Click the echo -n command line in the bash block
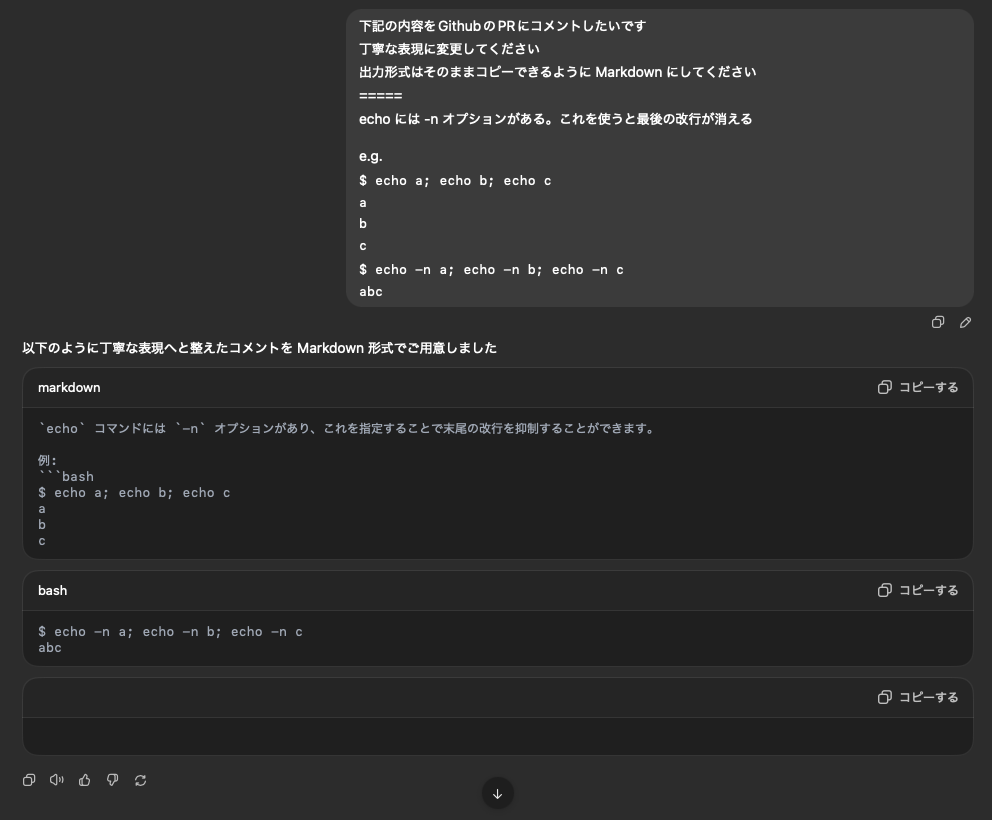992x820 pixels. click(170, 631)
